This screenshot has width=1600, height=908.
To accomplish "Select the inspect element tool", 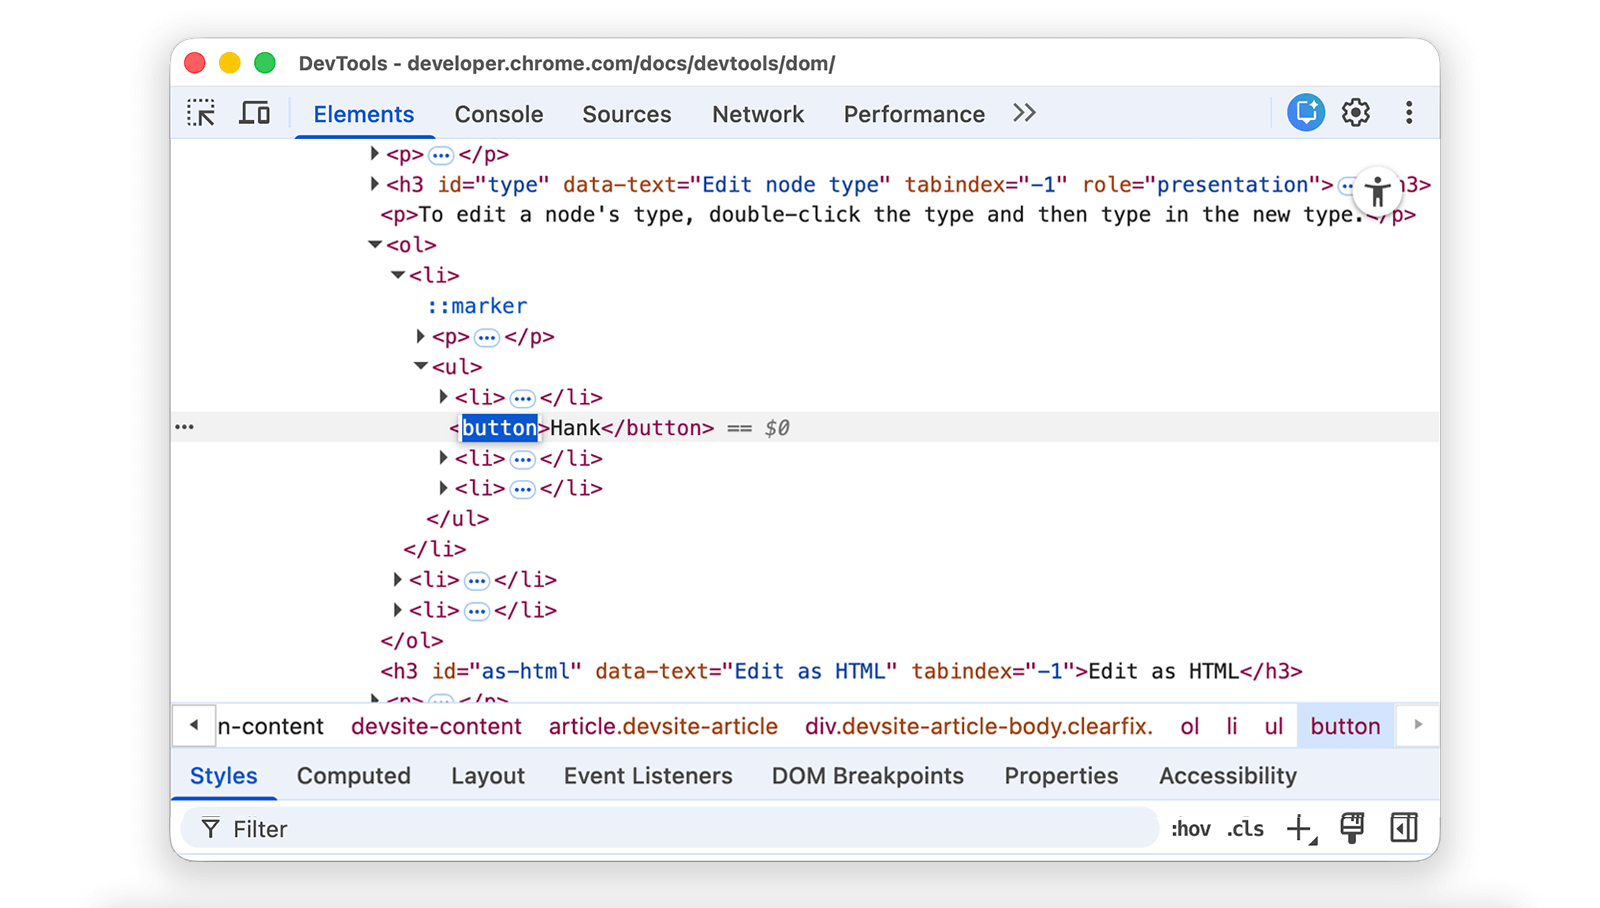I will 201,113.
